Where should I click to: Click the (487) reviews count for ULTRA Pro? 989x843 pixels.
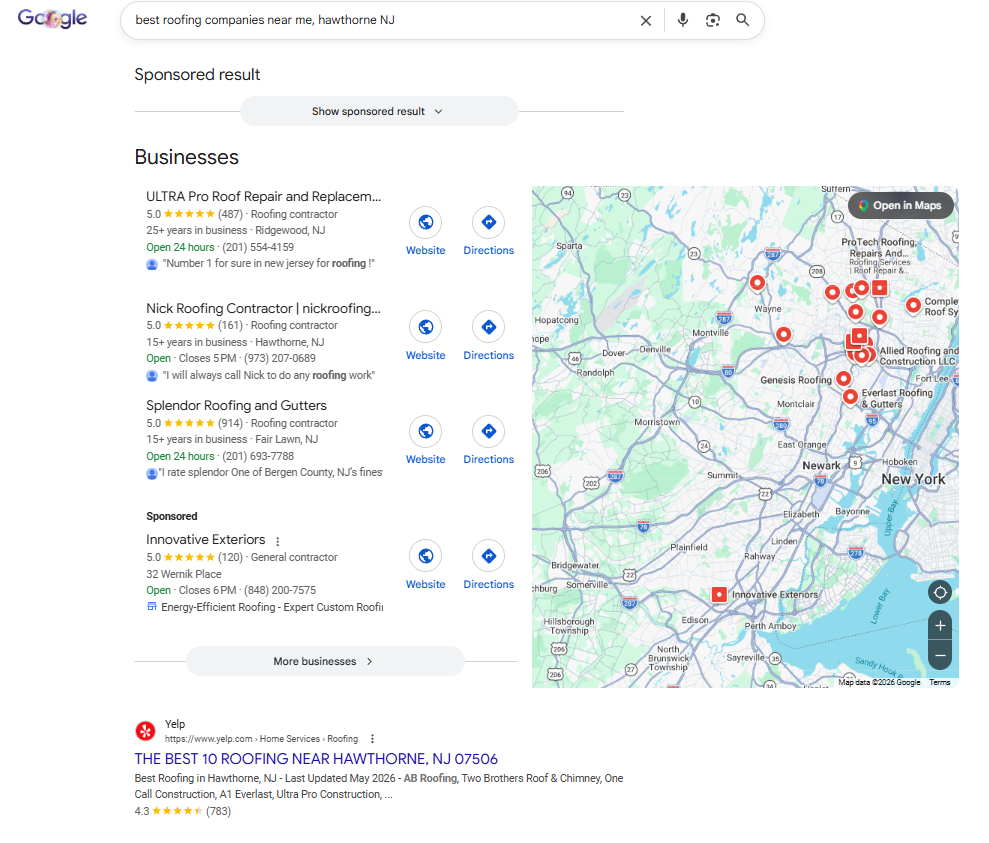point(230,214)
